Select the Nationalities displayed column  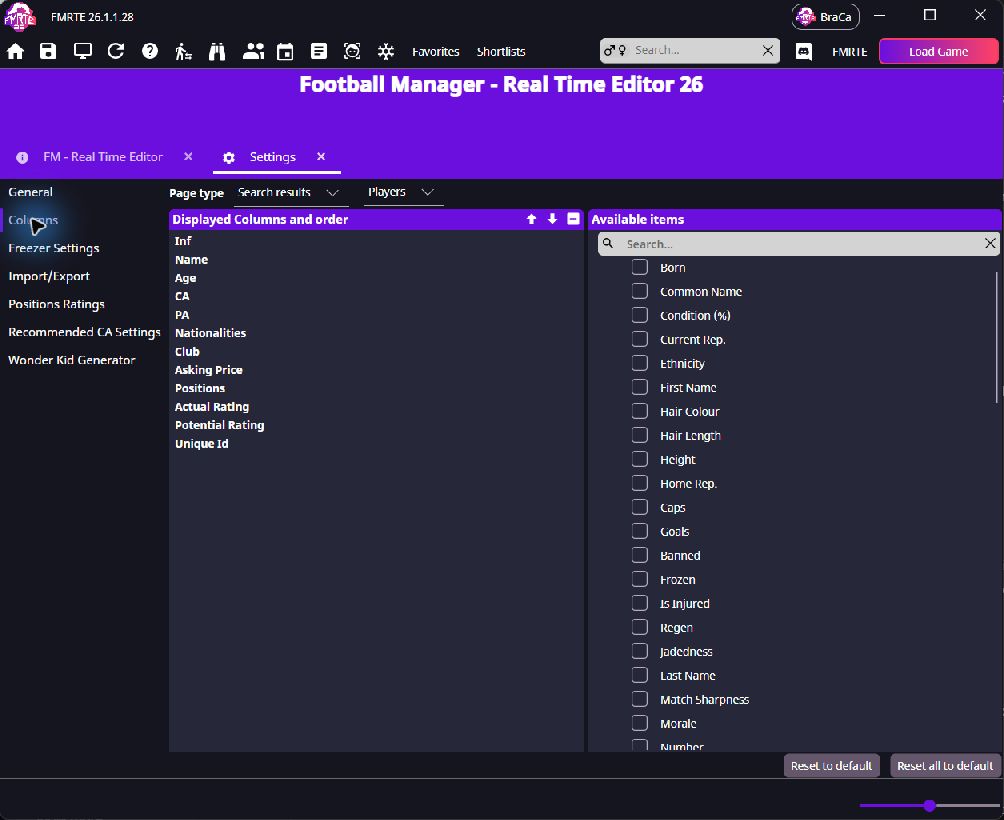pos(211,333)
